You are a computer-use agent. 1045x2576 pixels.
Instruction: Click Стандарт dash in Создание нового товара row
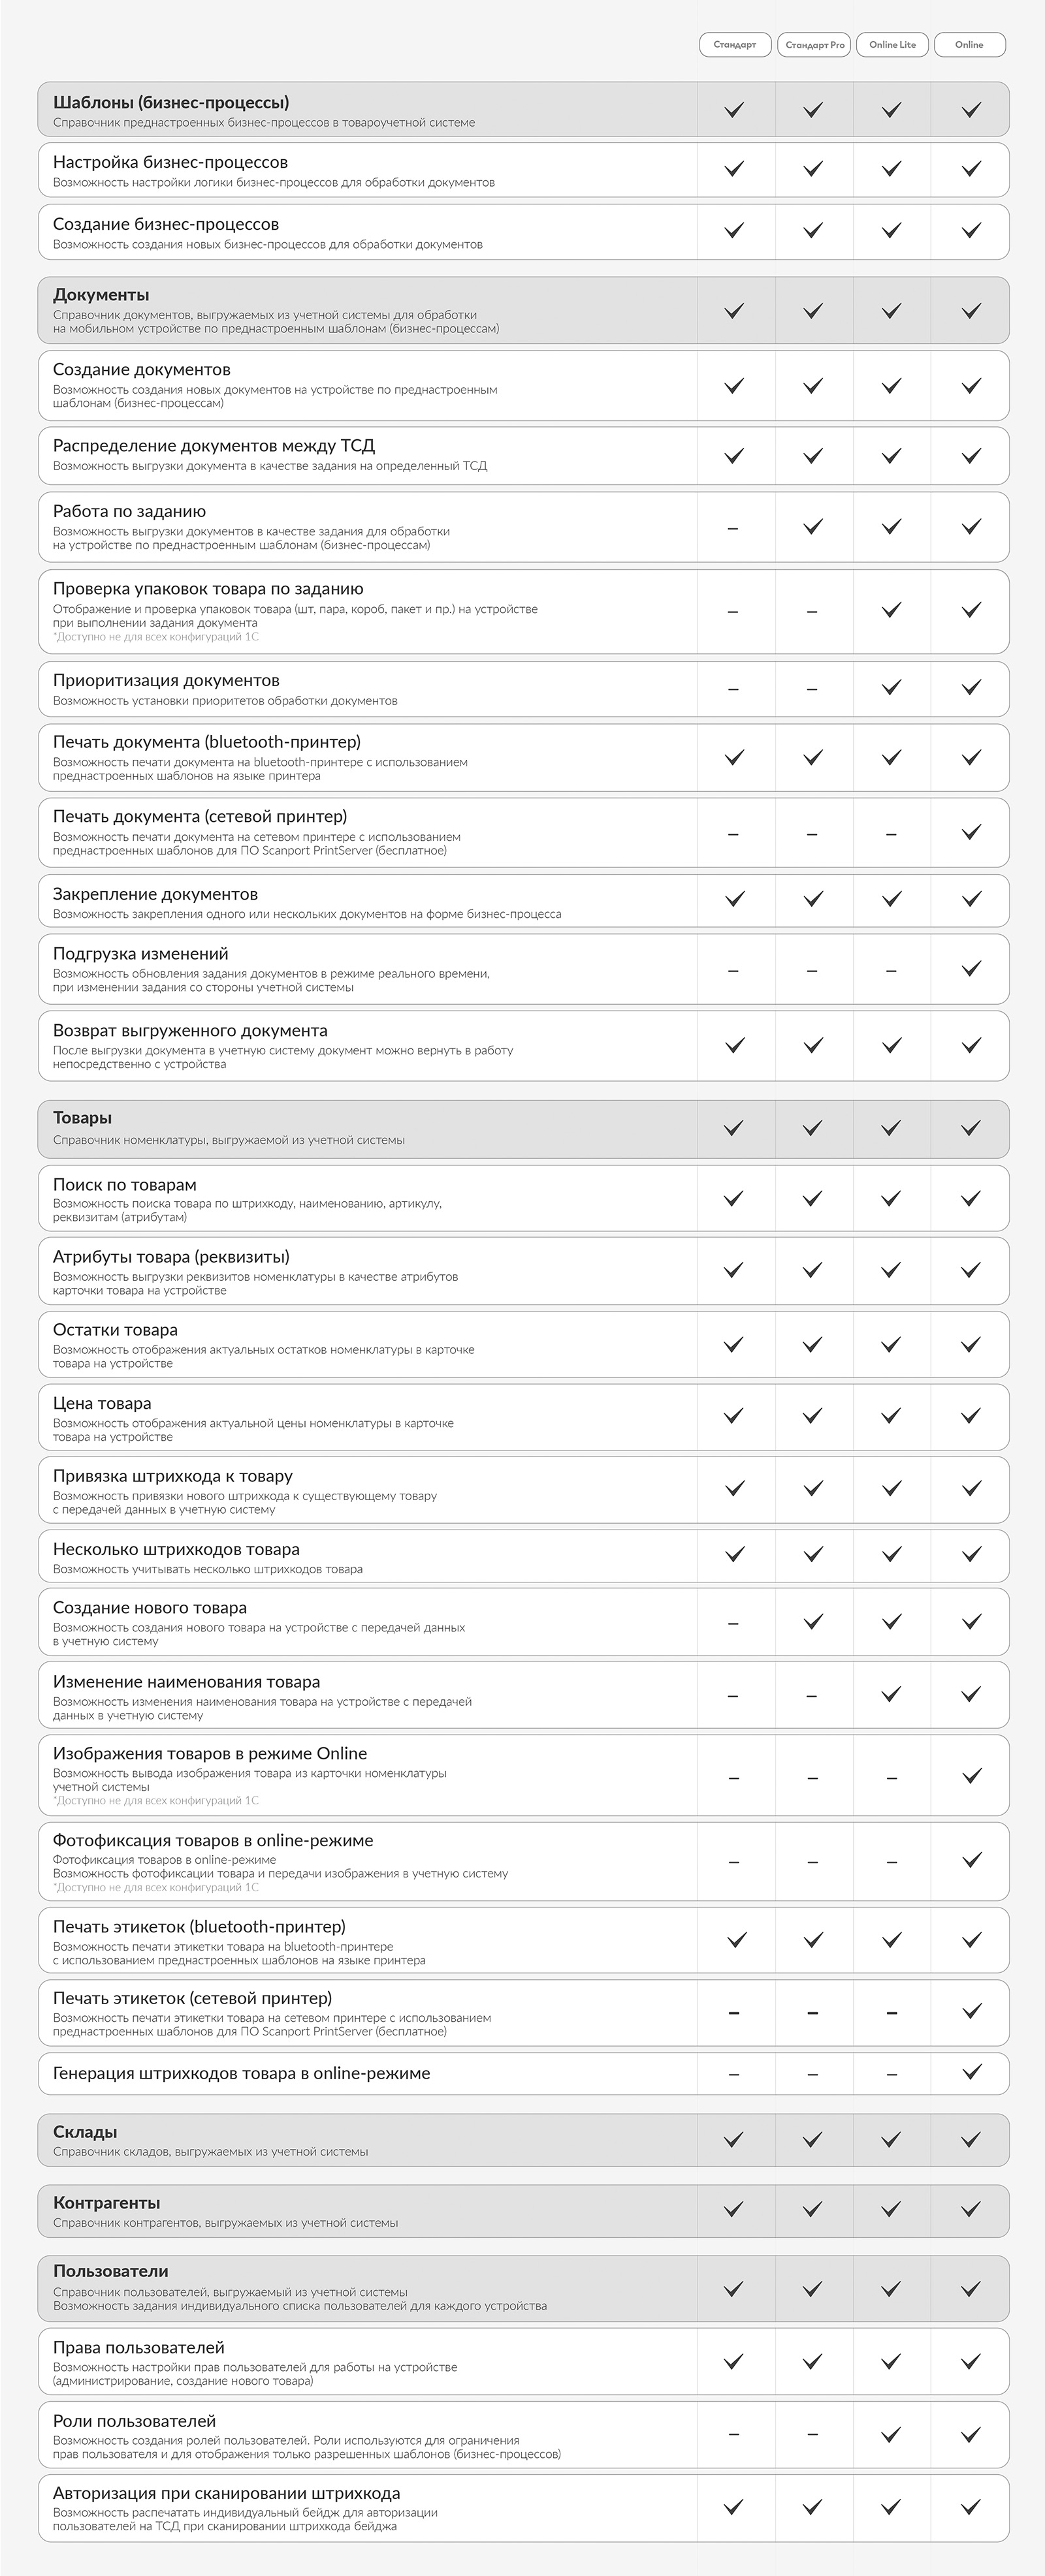pos(733,1624)
